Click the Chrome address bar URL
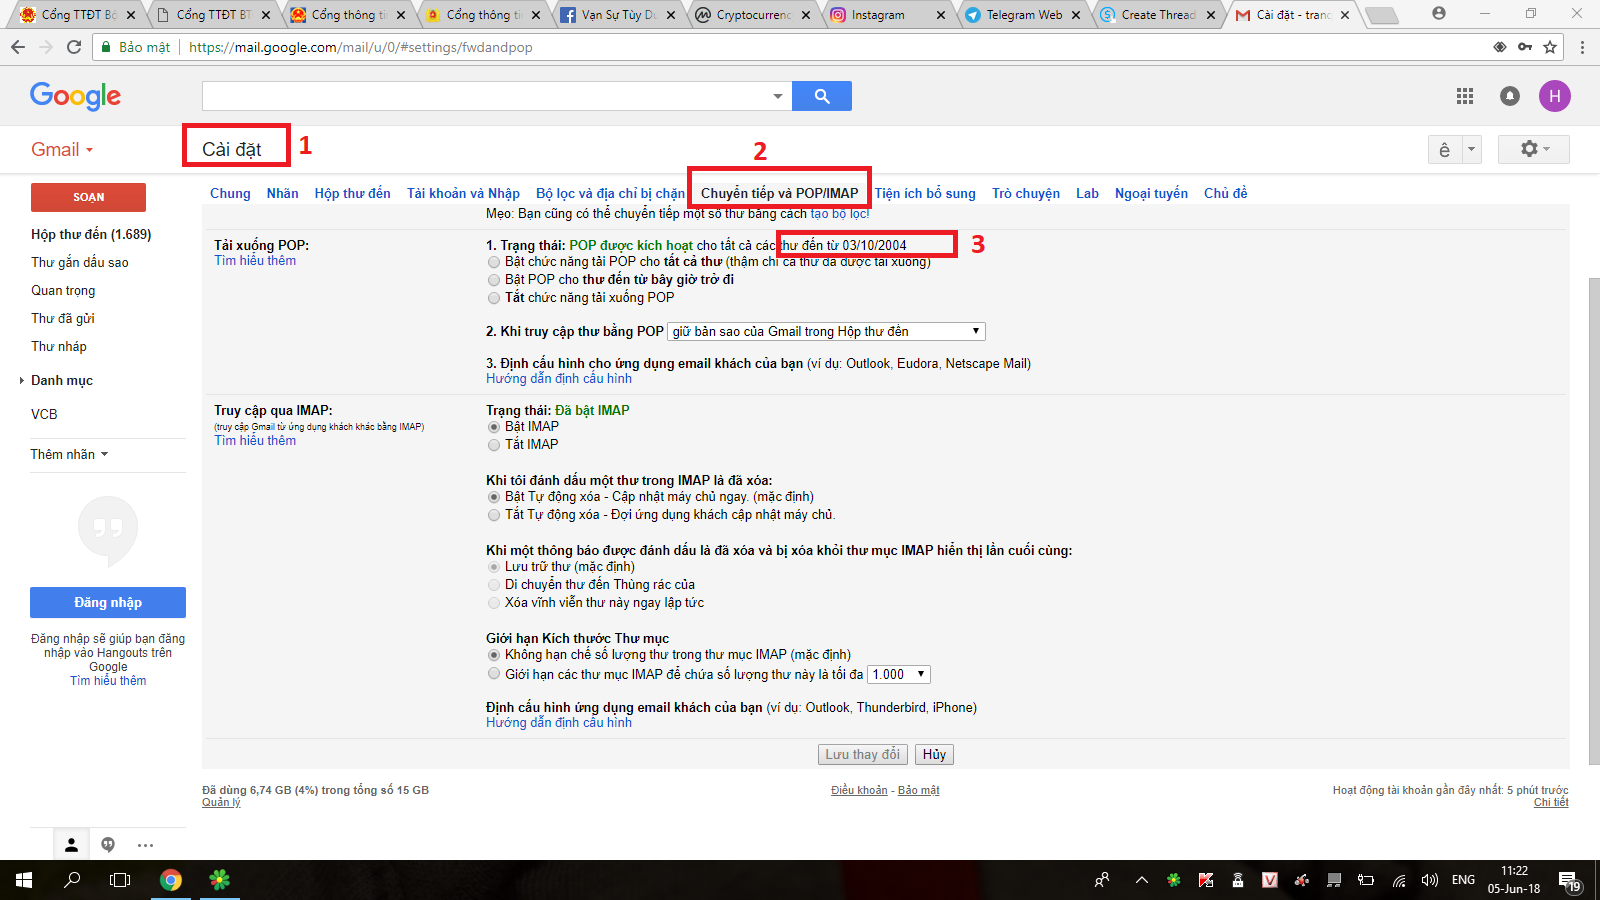 pyautogui.click(x=361, y=47)
